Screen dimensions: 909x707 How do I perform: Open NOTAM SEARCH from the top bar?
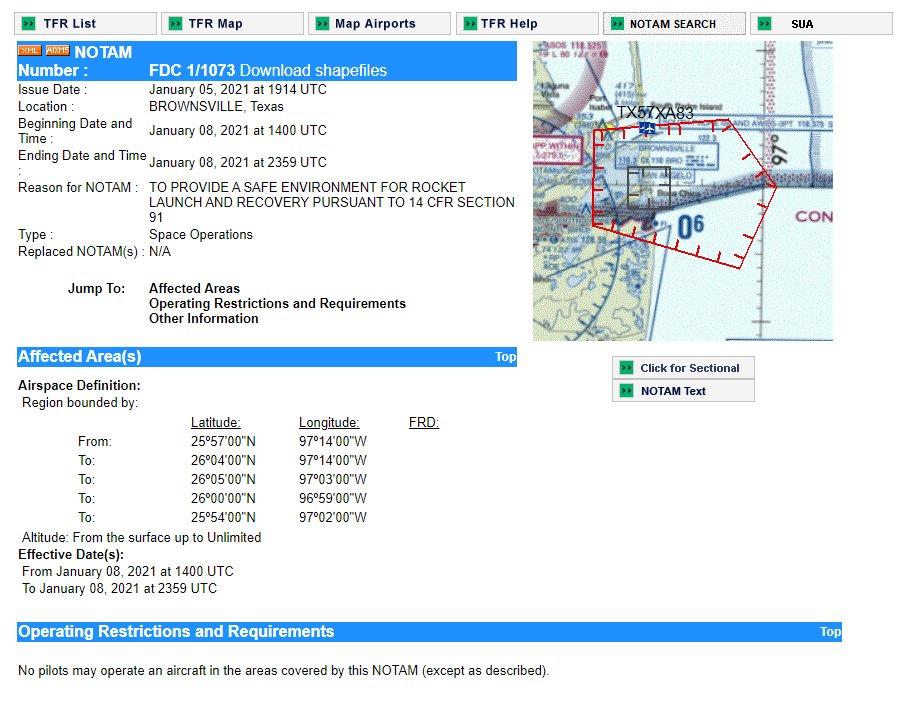point(673,24)
